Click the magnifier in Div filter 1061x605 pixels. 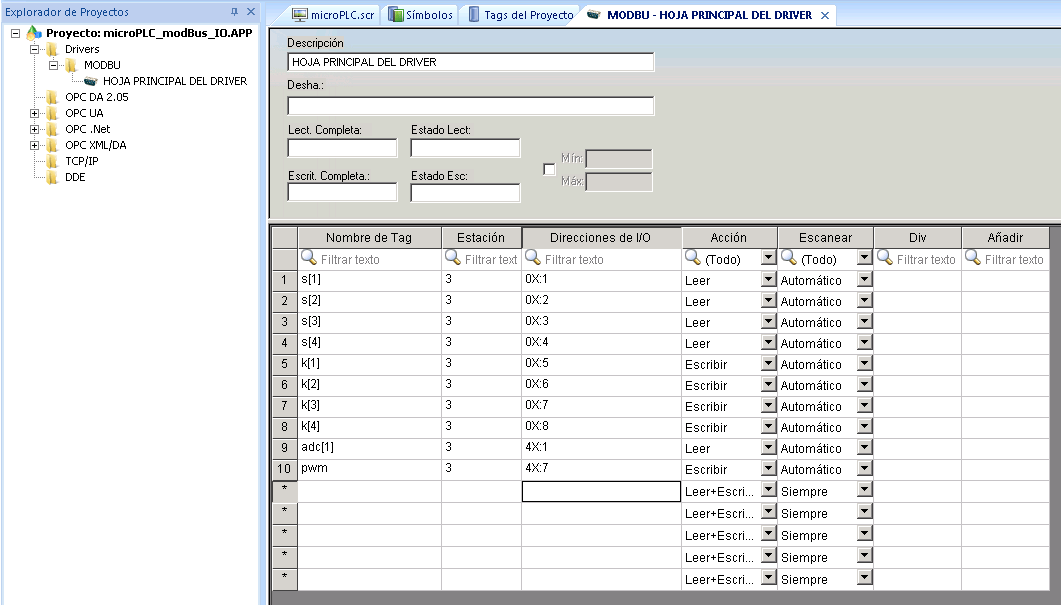[x=885, y=258]
